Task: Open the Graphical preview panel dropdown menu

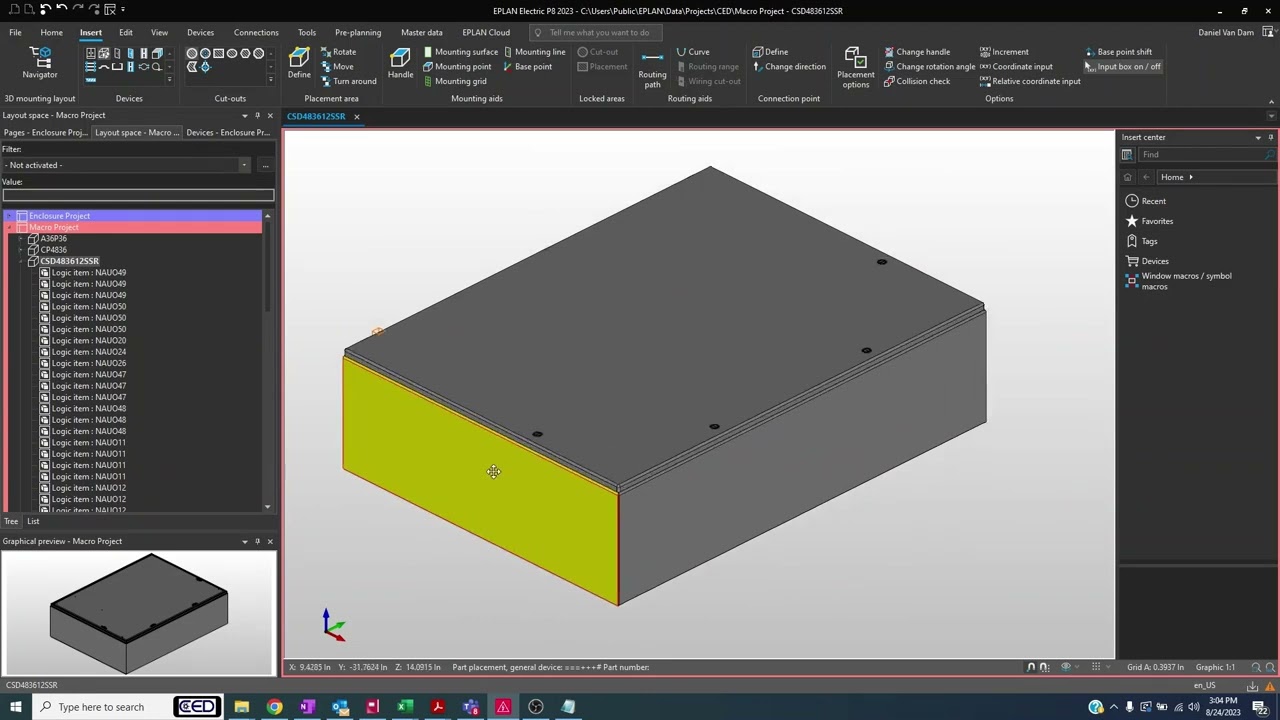Action: coord(245,541)
